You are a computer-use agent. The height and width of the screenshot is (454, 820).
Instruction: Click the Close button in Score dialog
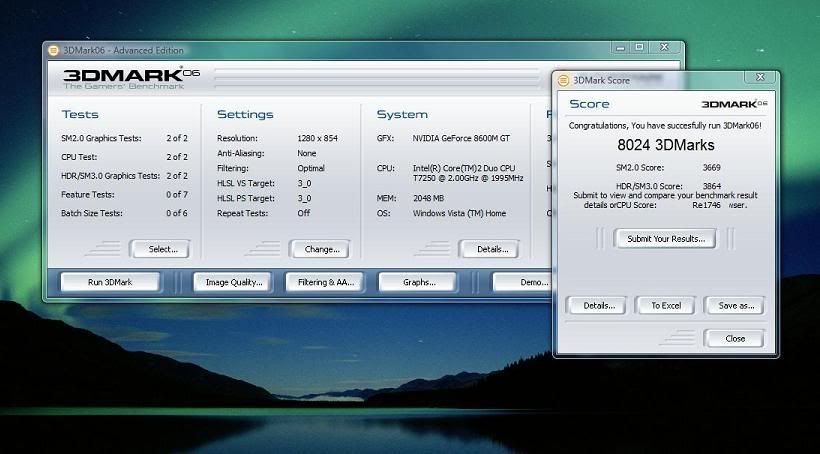click(734, 338)
